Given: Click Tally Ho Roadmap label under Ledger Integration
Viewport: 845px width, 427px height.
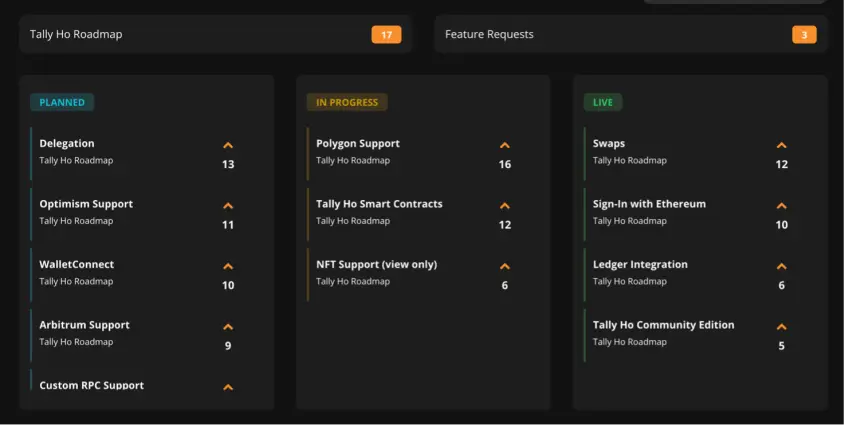Looking at the screenshot, I should [629, 281].
